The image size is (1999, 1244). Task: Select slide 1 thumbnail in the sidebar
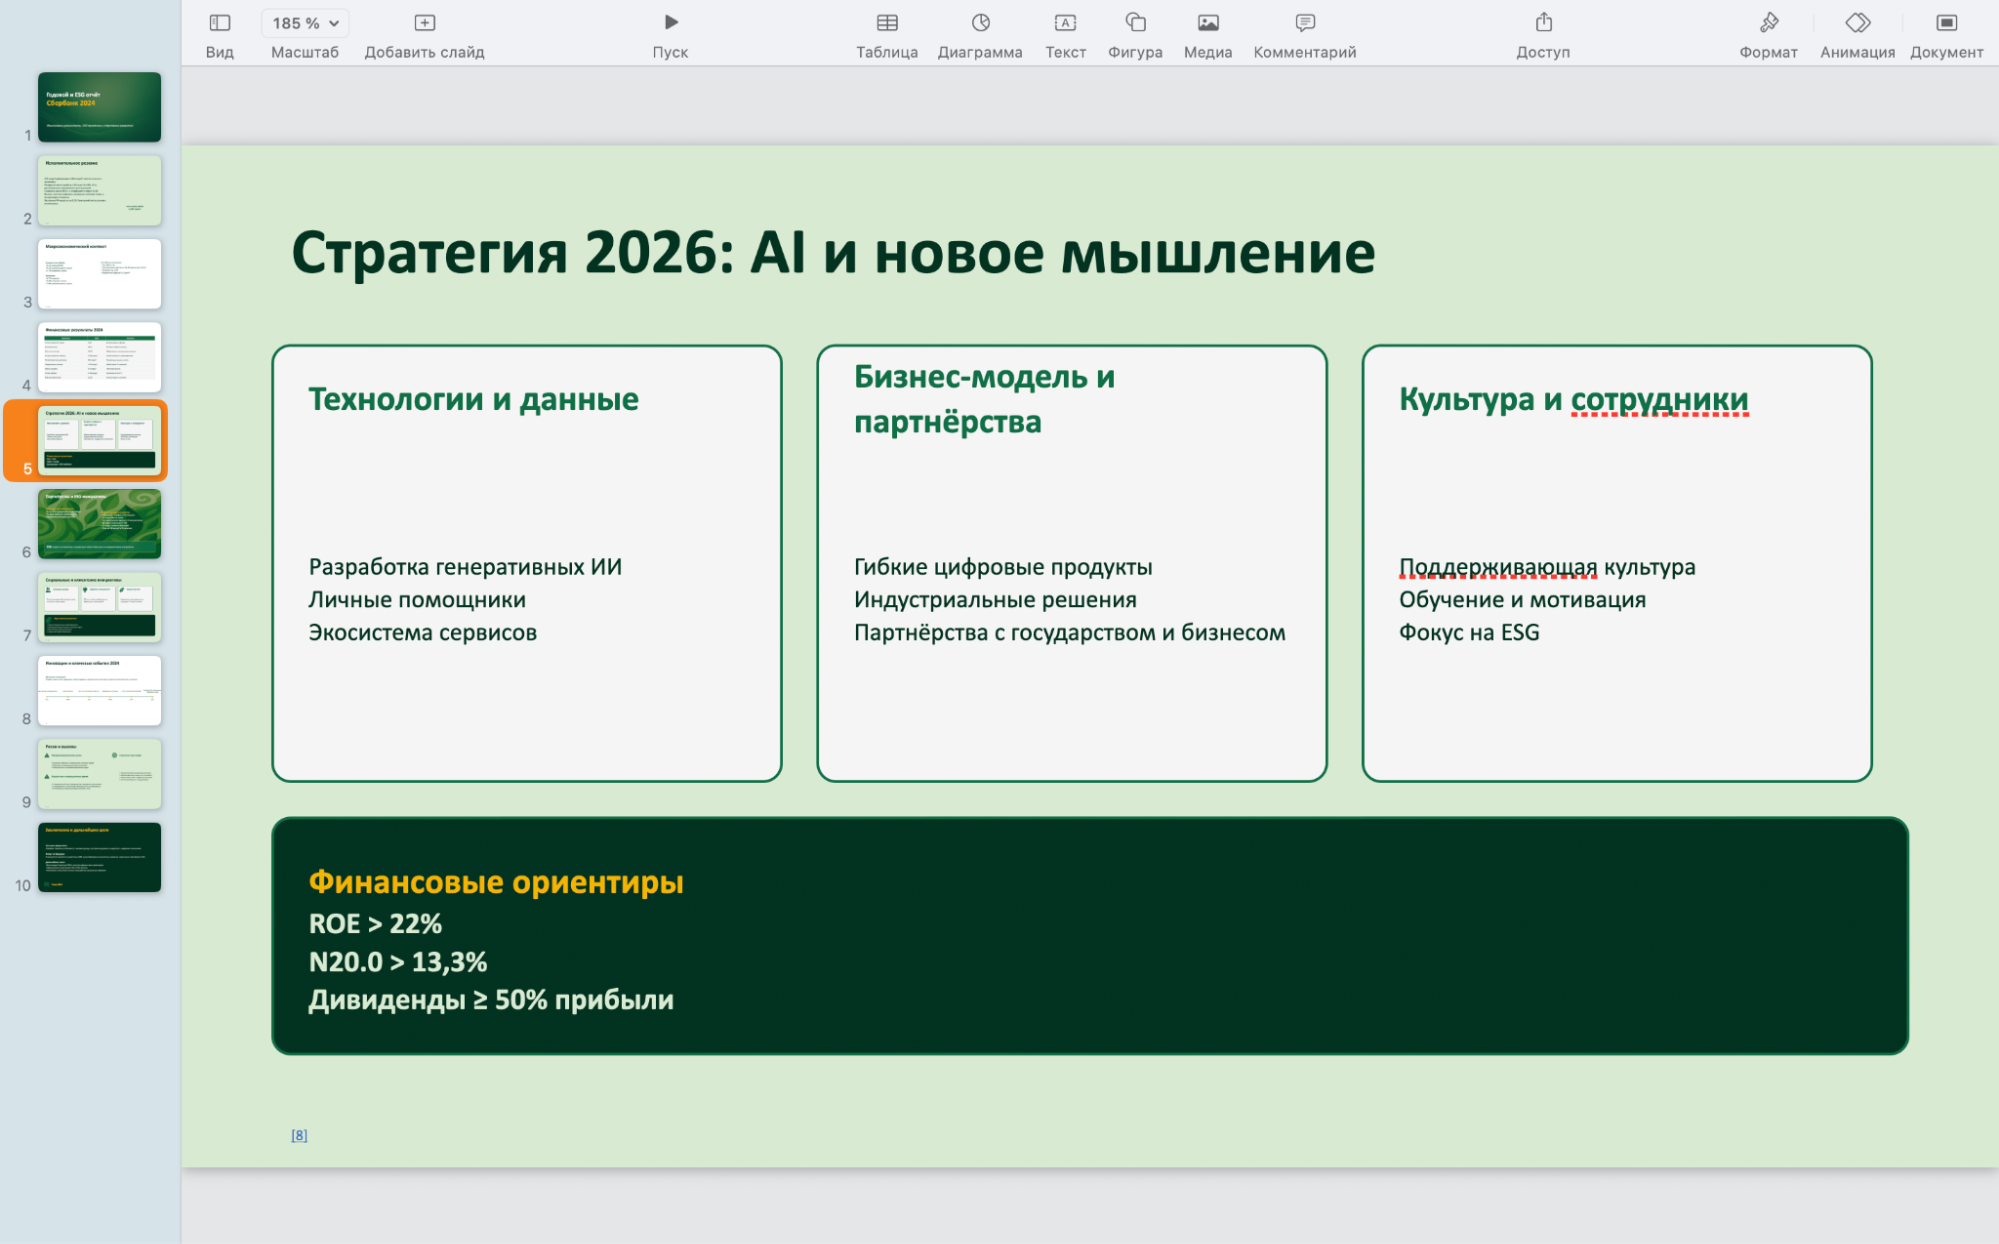[99, 107]
